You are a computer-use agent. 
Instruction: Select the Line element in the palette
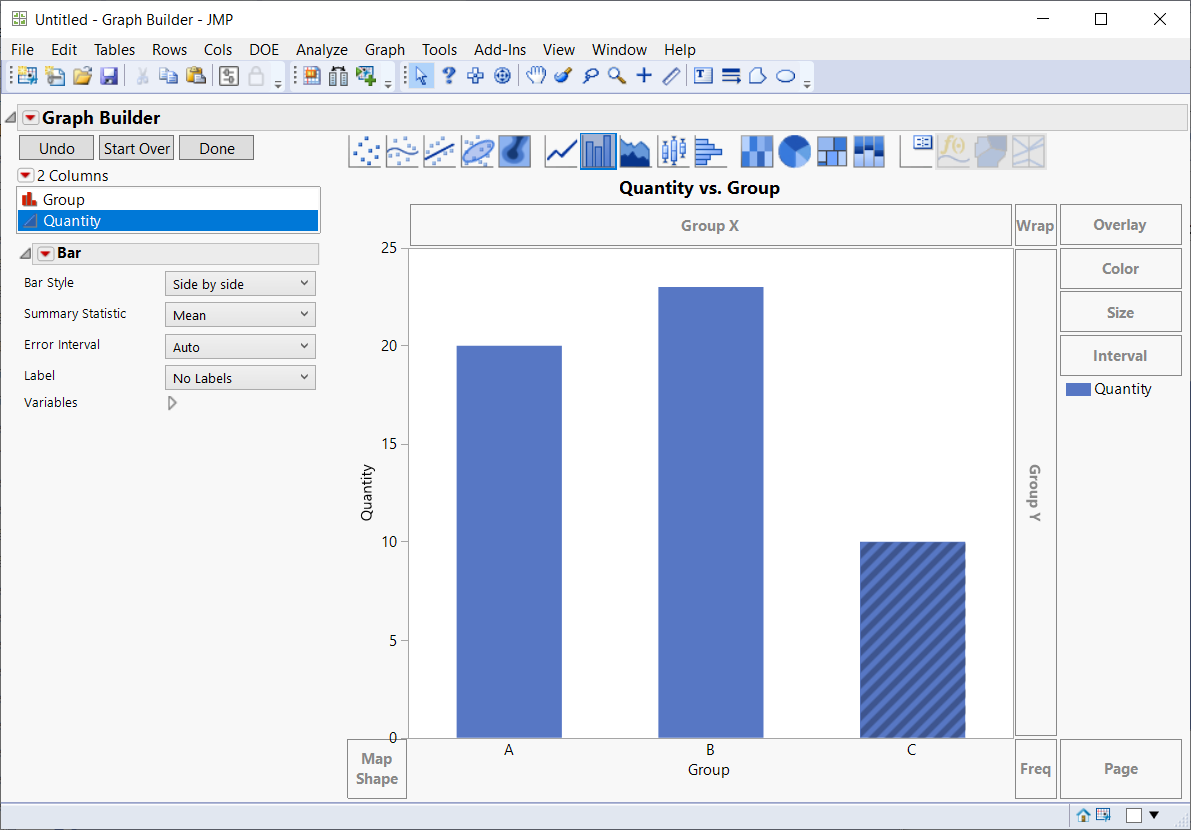pyautogui.click(x=561, y=150)
